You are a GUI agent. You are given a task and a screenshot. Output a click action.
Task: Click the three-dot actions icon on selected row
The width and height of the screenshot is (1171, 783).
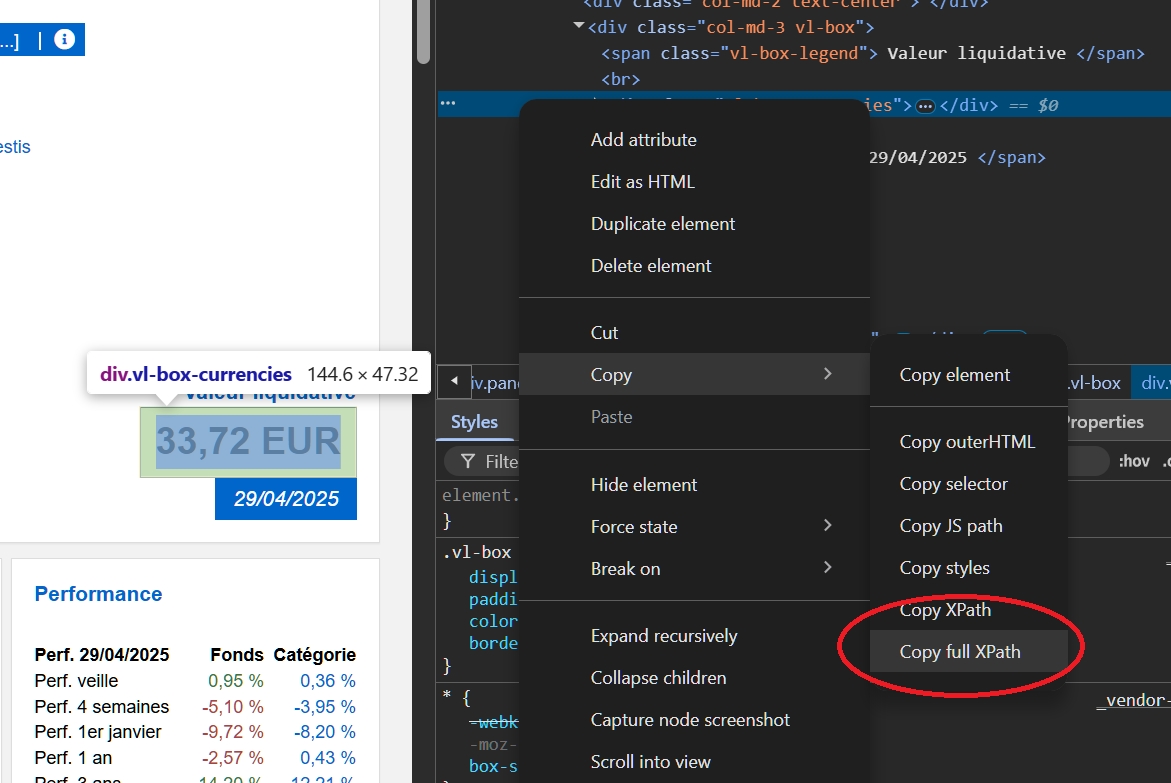coord(447,104)
